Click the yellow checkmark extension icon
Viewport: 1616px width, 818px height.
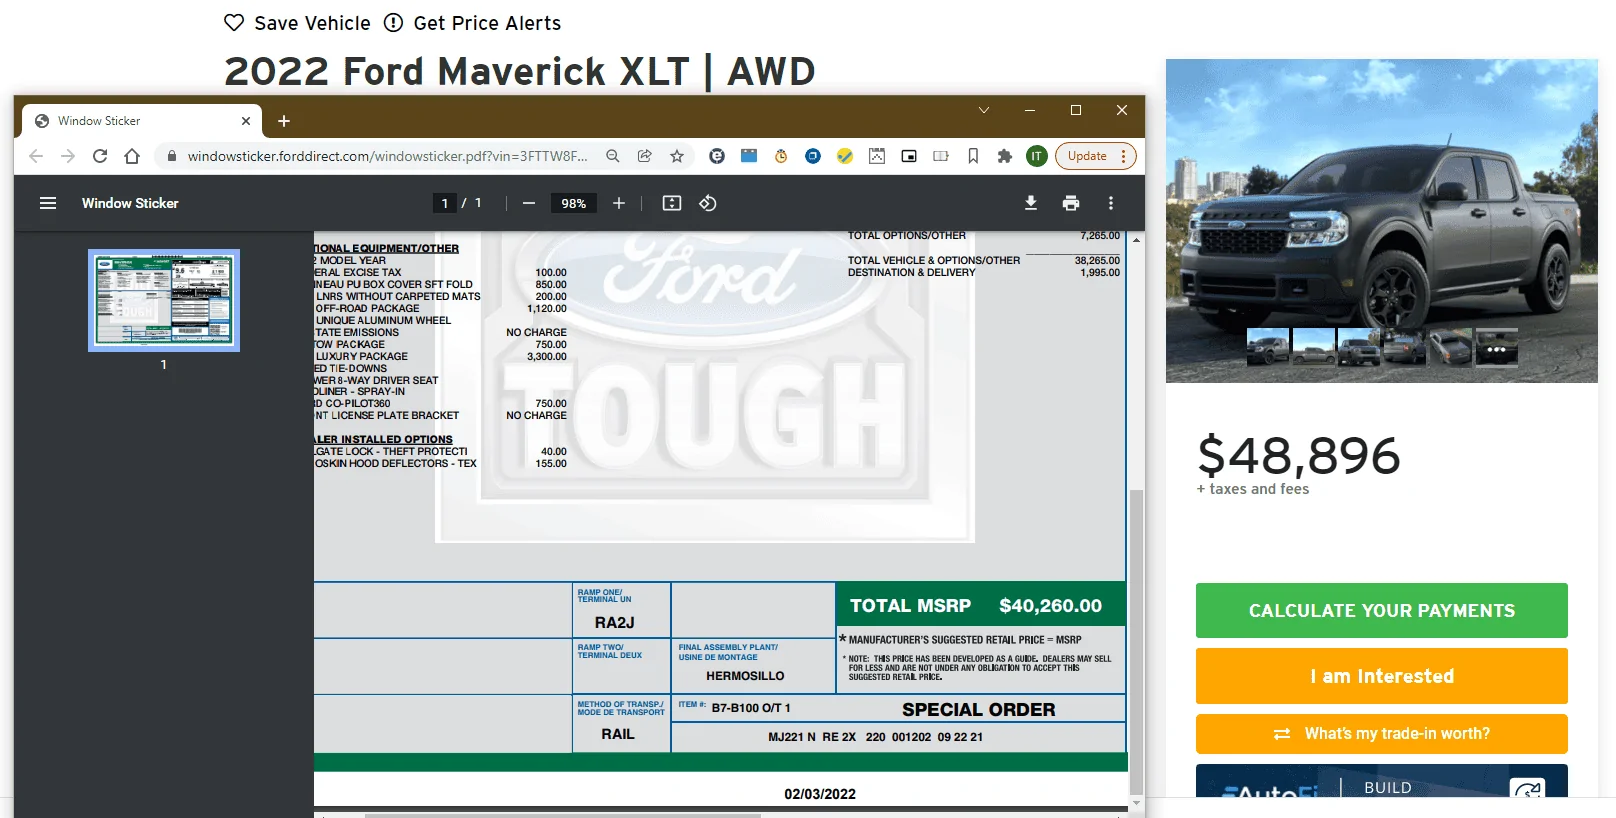(845, 156)
